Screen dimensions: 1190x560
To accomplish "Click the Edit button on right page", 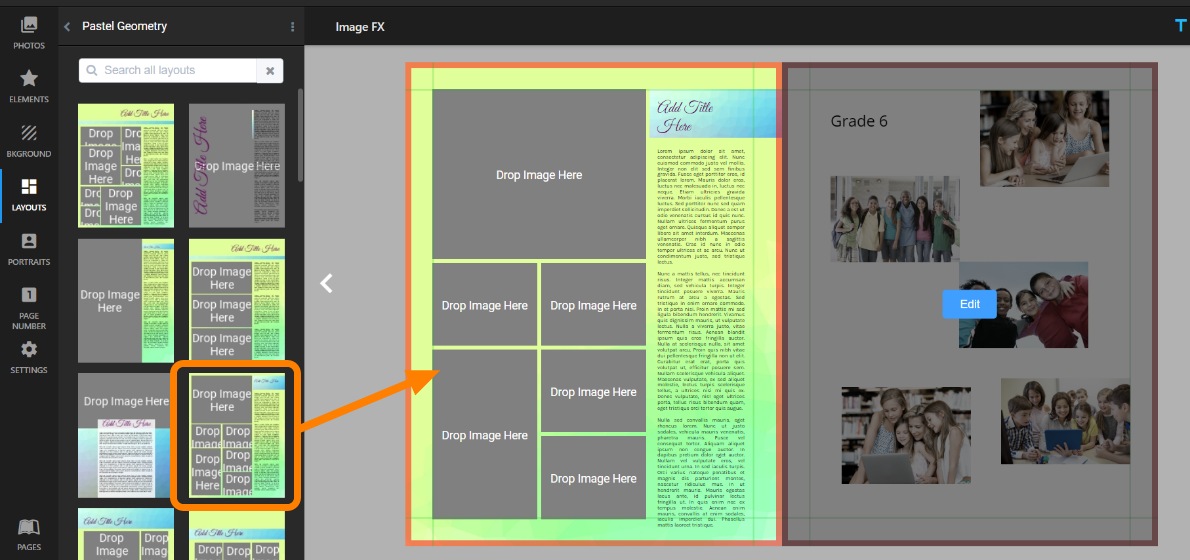I will point(969,304).
